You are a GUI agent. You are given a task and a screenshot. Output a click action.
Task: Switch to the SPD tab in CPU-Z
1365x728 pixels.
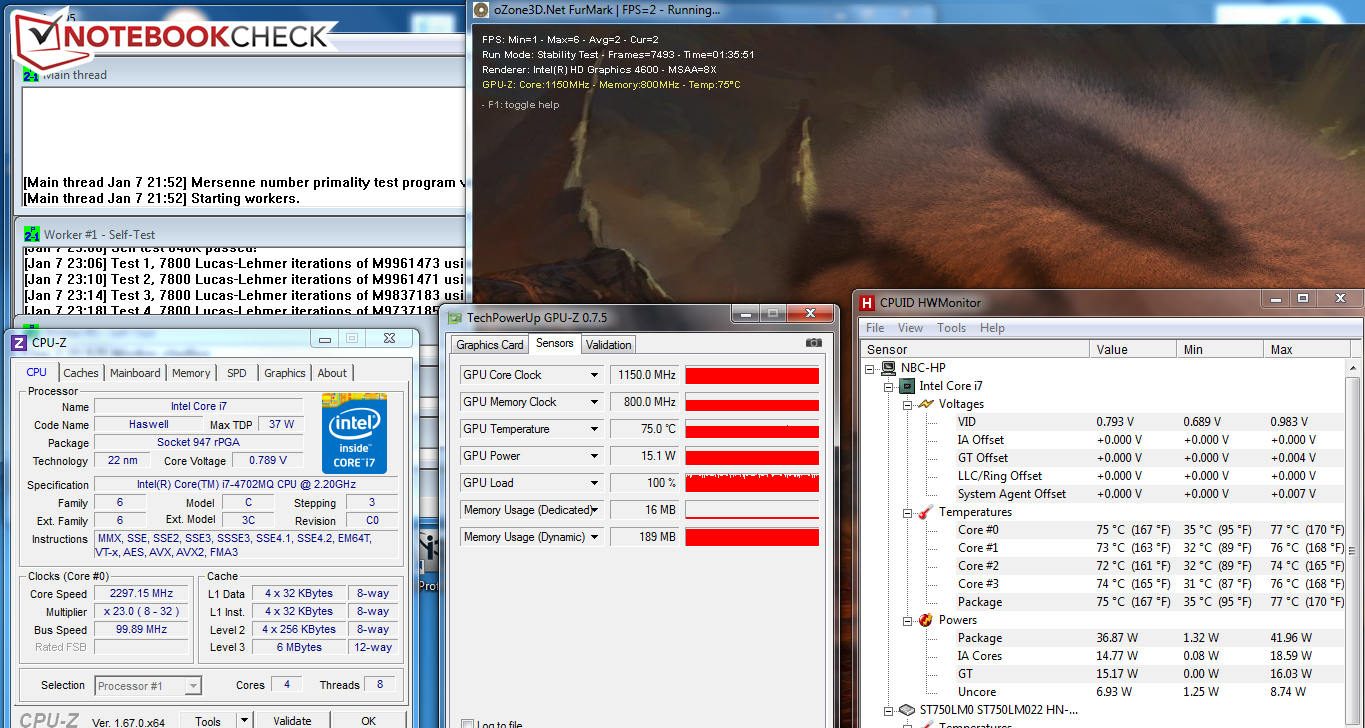point(237,373)
